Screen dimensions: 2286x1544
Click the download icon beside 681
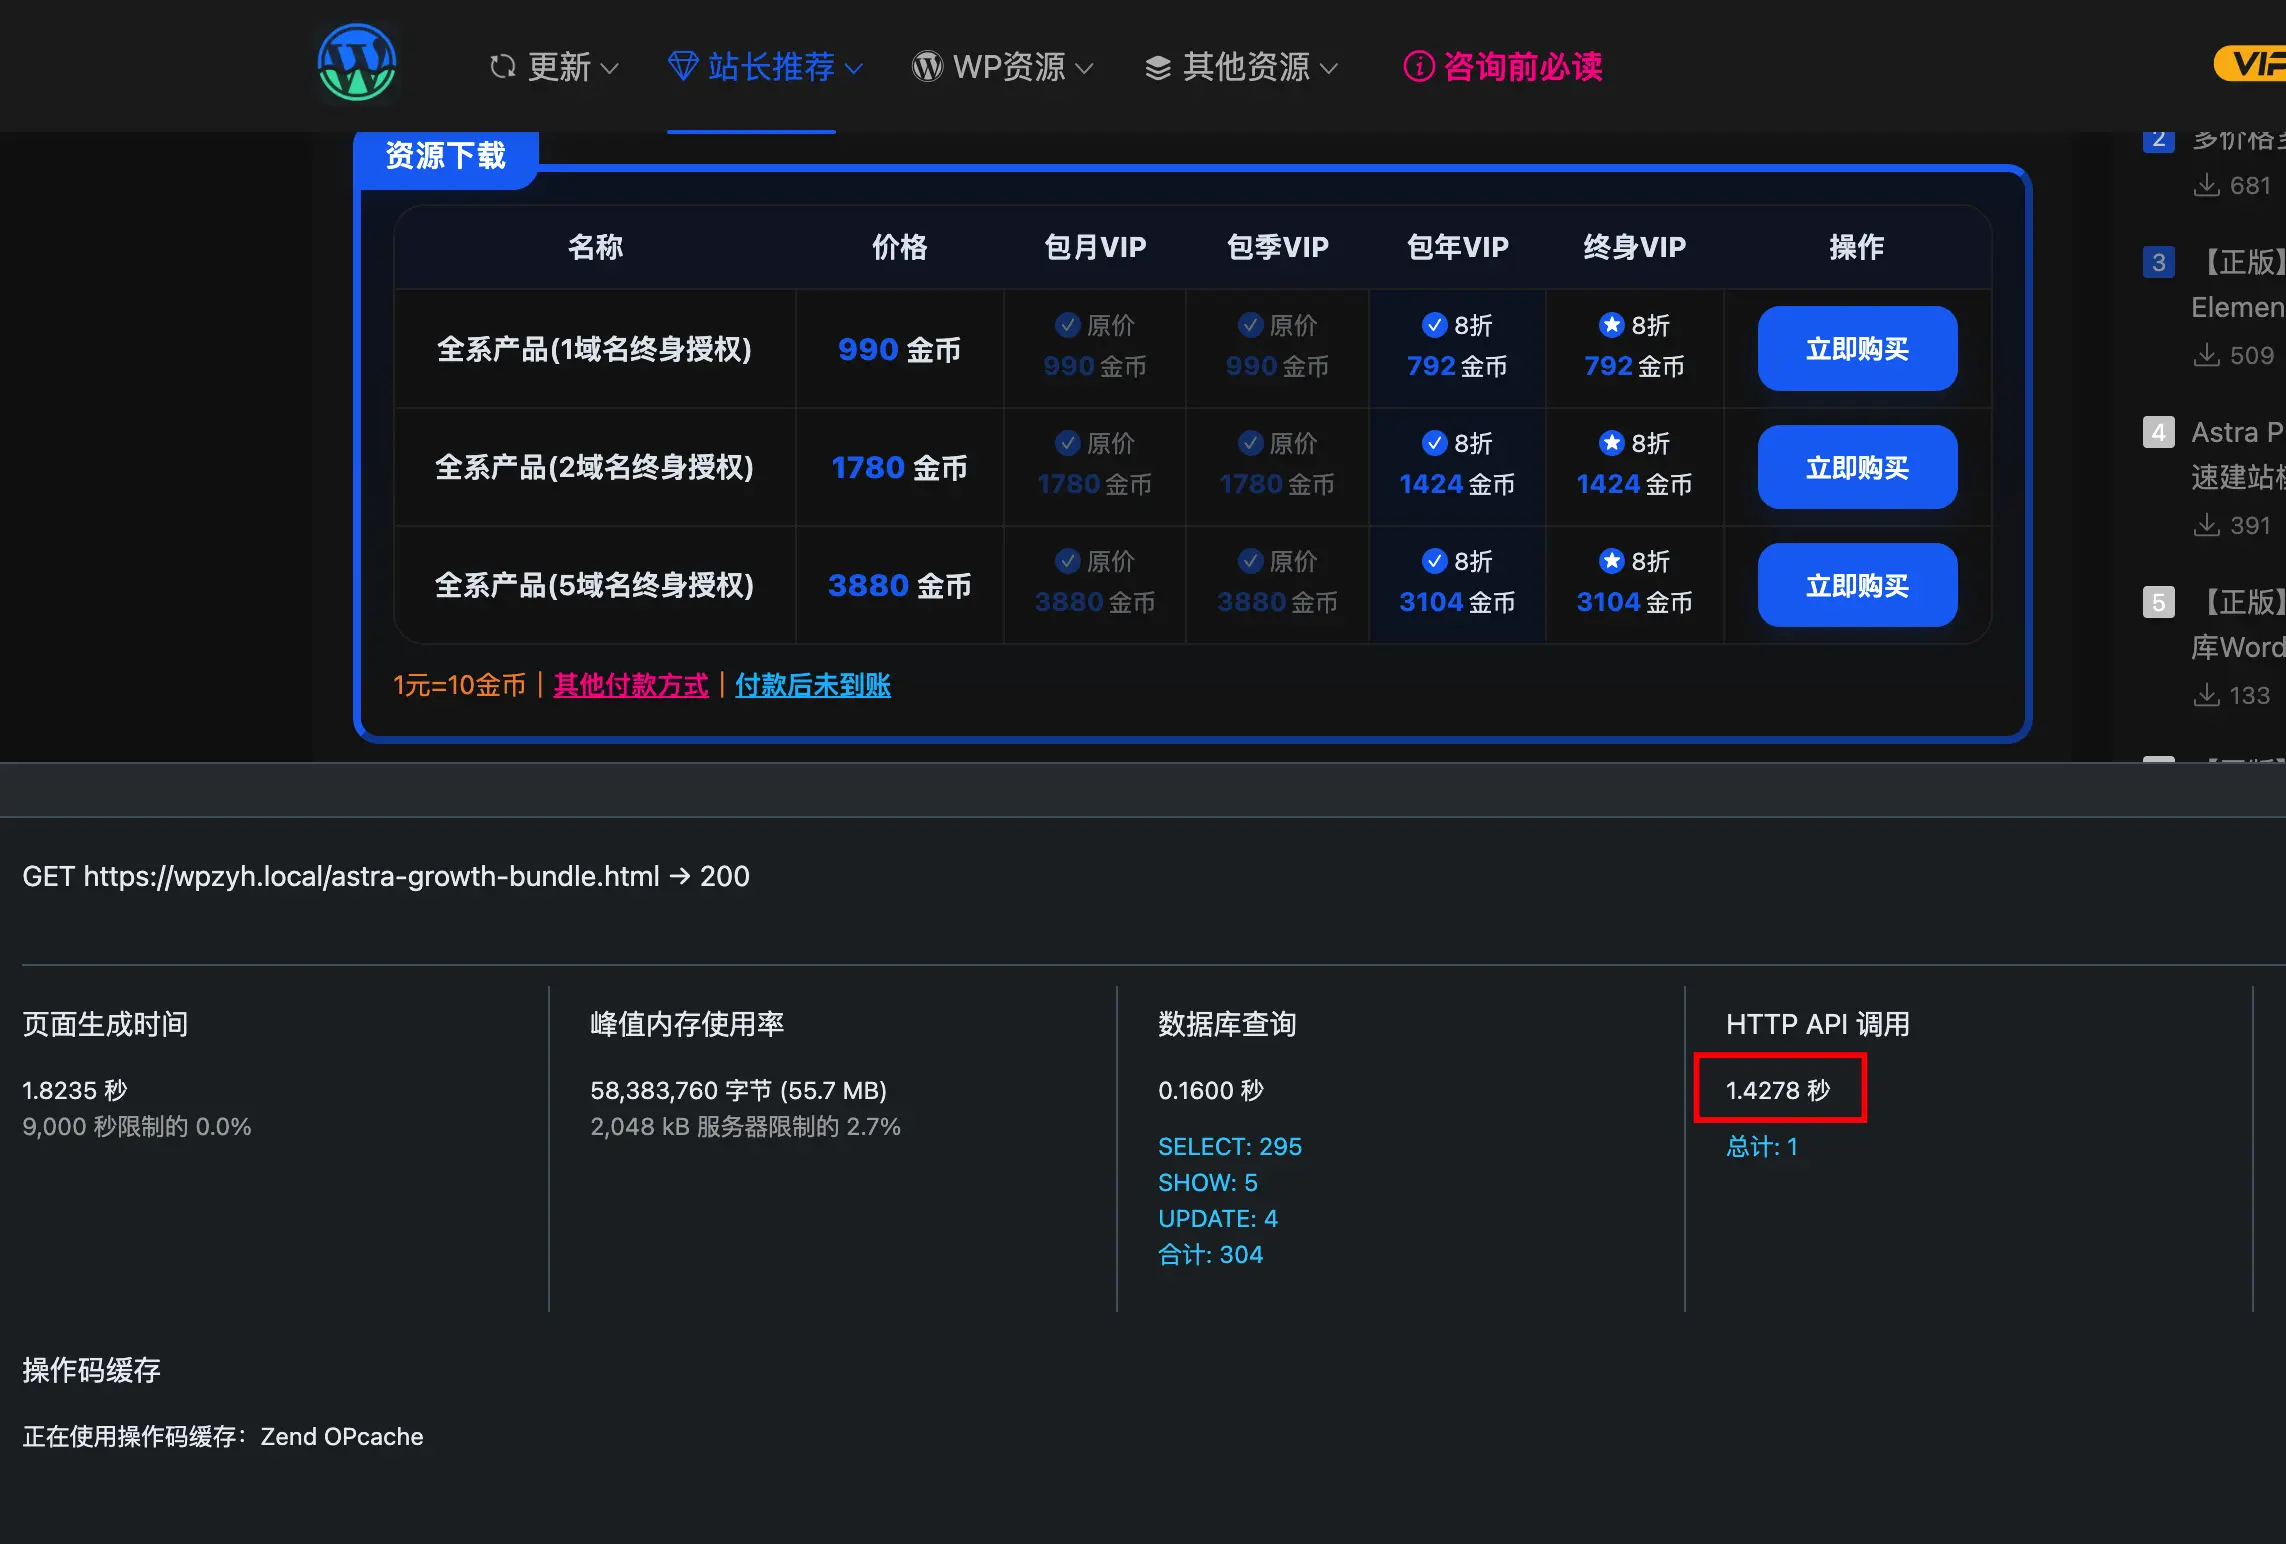point(2206,185)
